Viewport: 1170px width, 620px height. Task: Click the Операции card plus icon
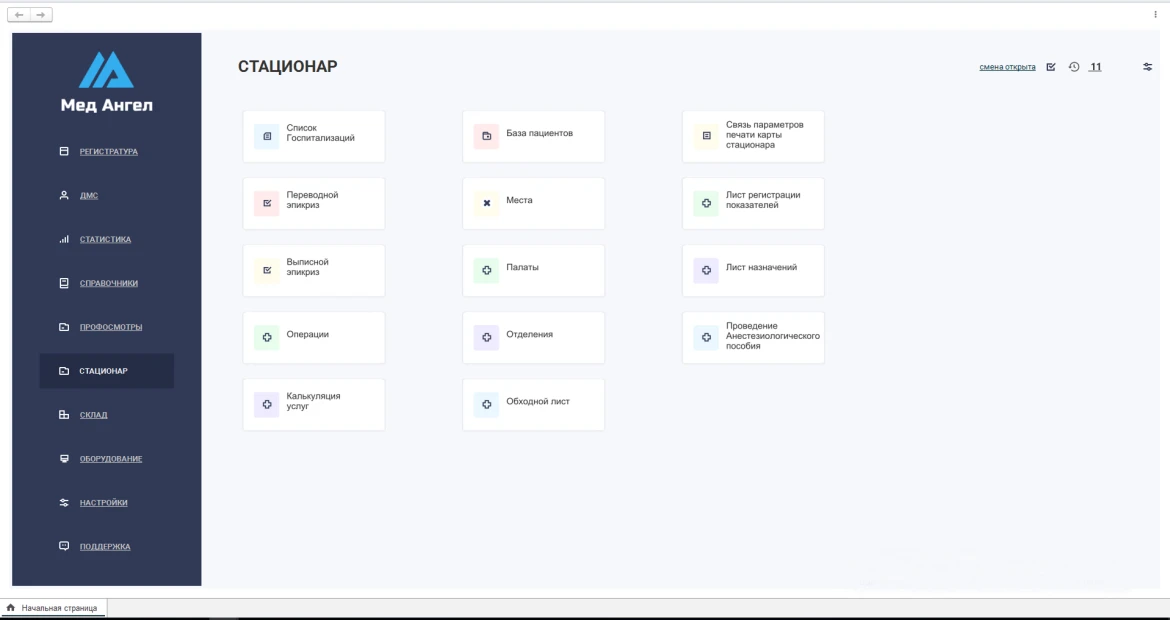tap(266, 338)
